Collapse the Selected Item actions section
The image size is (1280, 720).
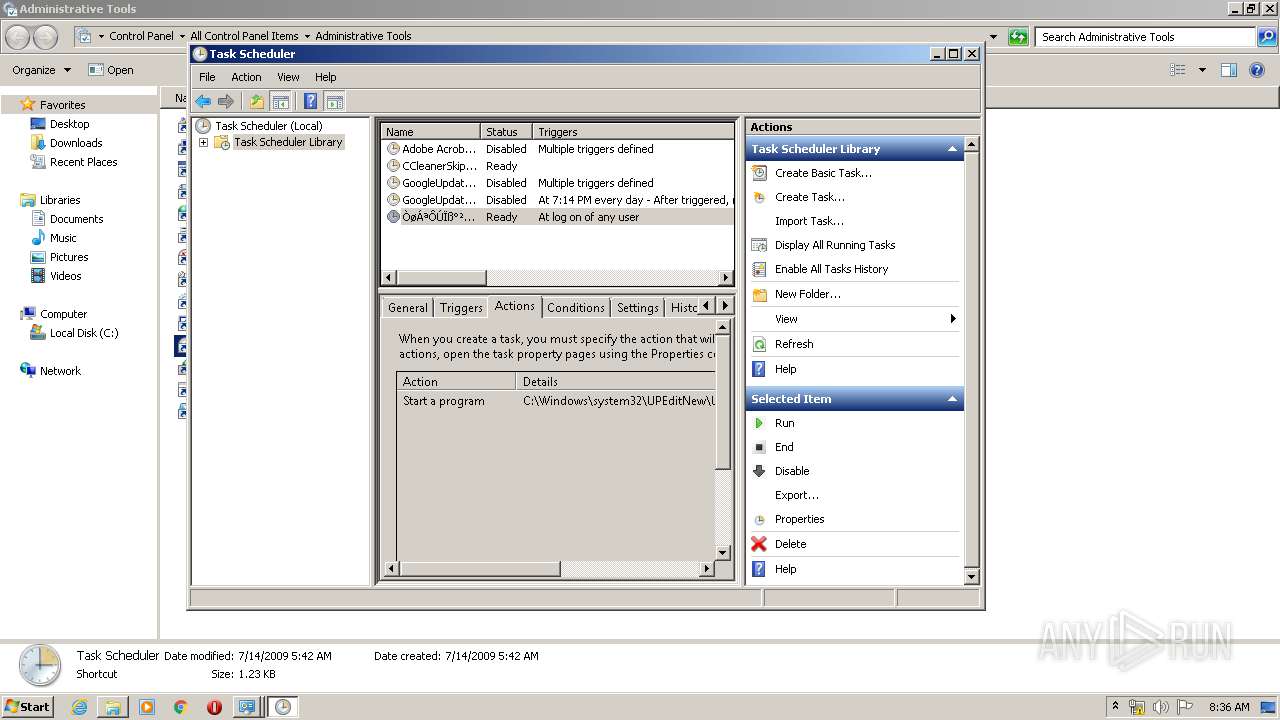pos(952,399)
